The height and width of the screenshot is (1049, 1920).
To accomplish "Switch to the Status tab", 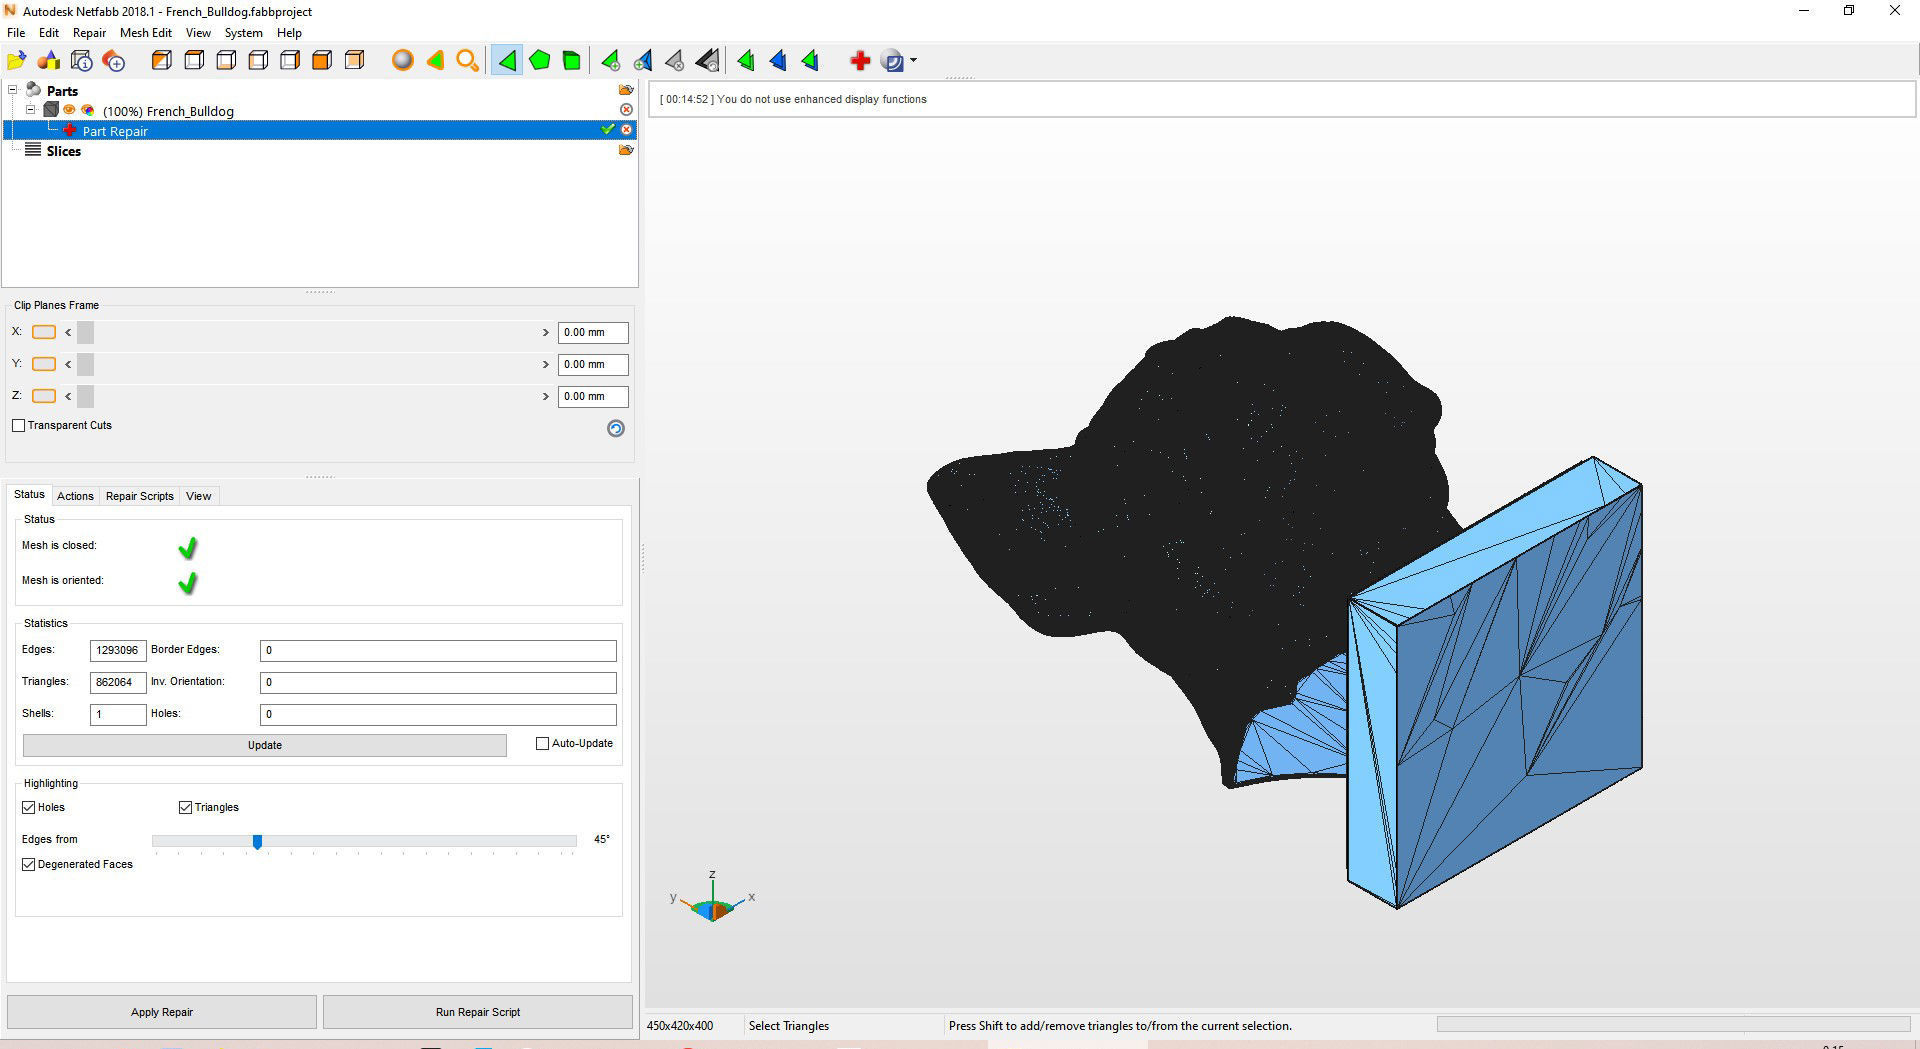I will point(29,494).
